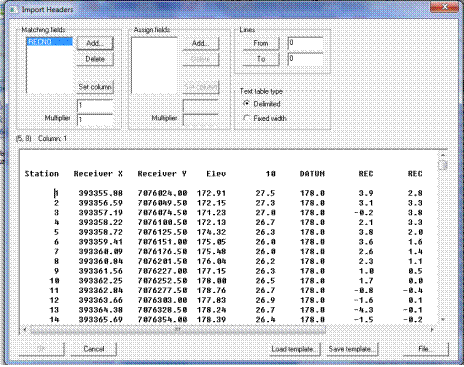Click the Station column header text
Viewport: 464px width, 367px height.
[42, 174]
